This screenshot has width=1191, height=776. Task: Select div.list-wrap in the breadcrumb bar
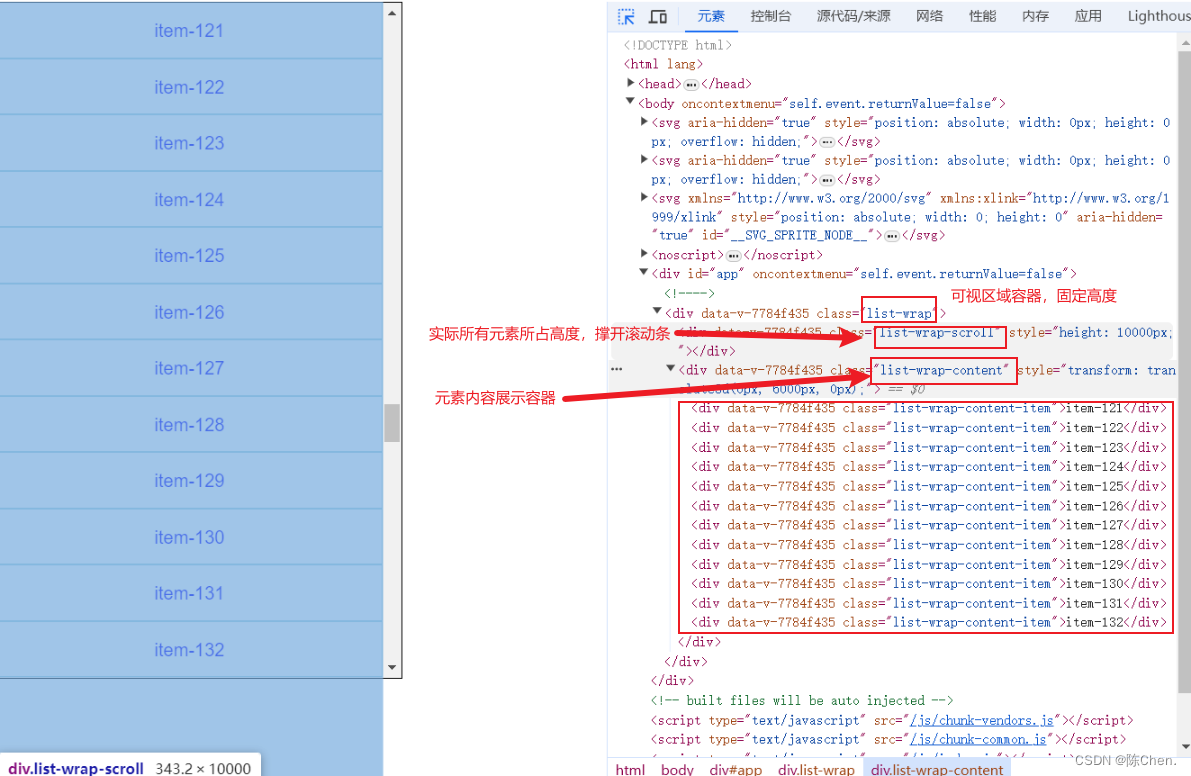click(x=816, y=768)
